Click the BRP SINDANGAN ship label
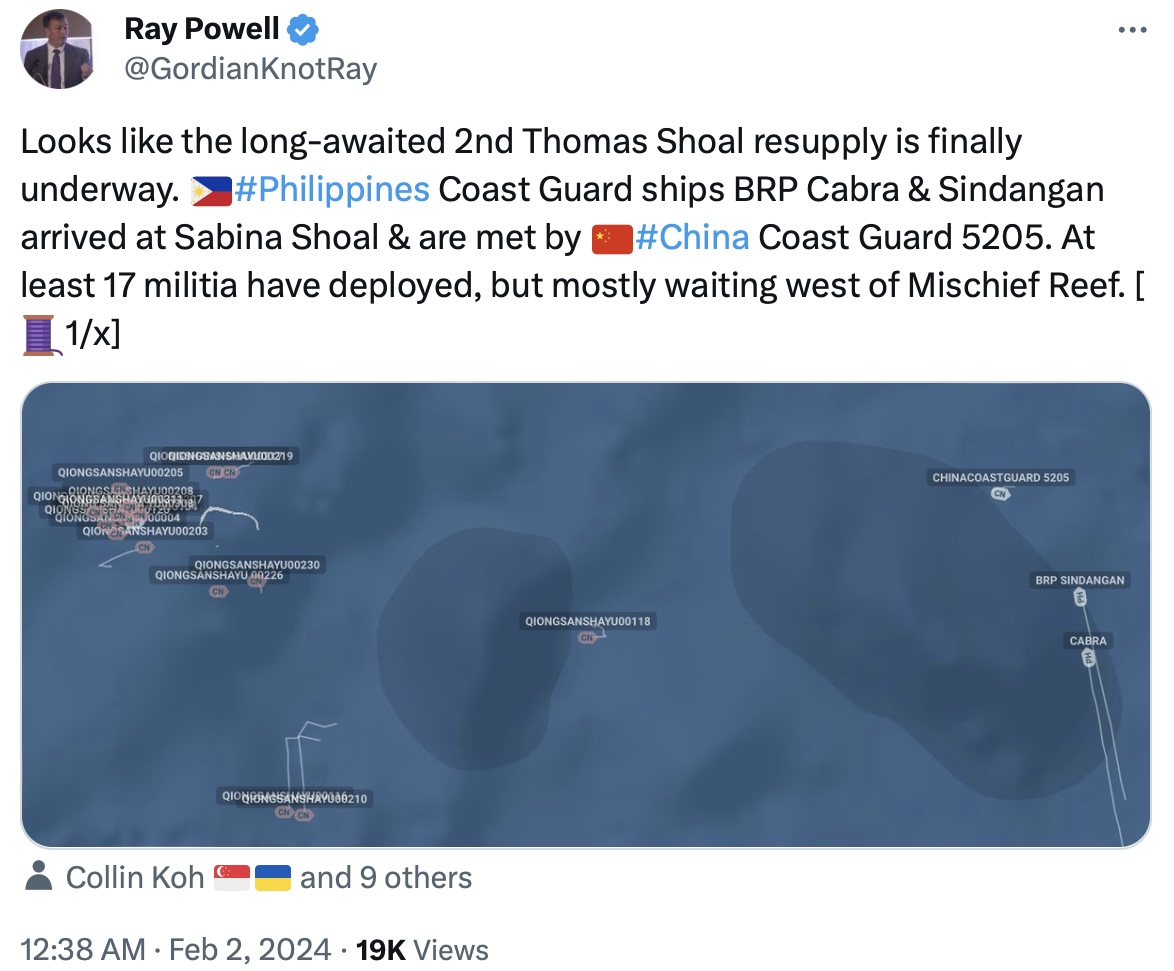 pos(1079,580)
